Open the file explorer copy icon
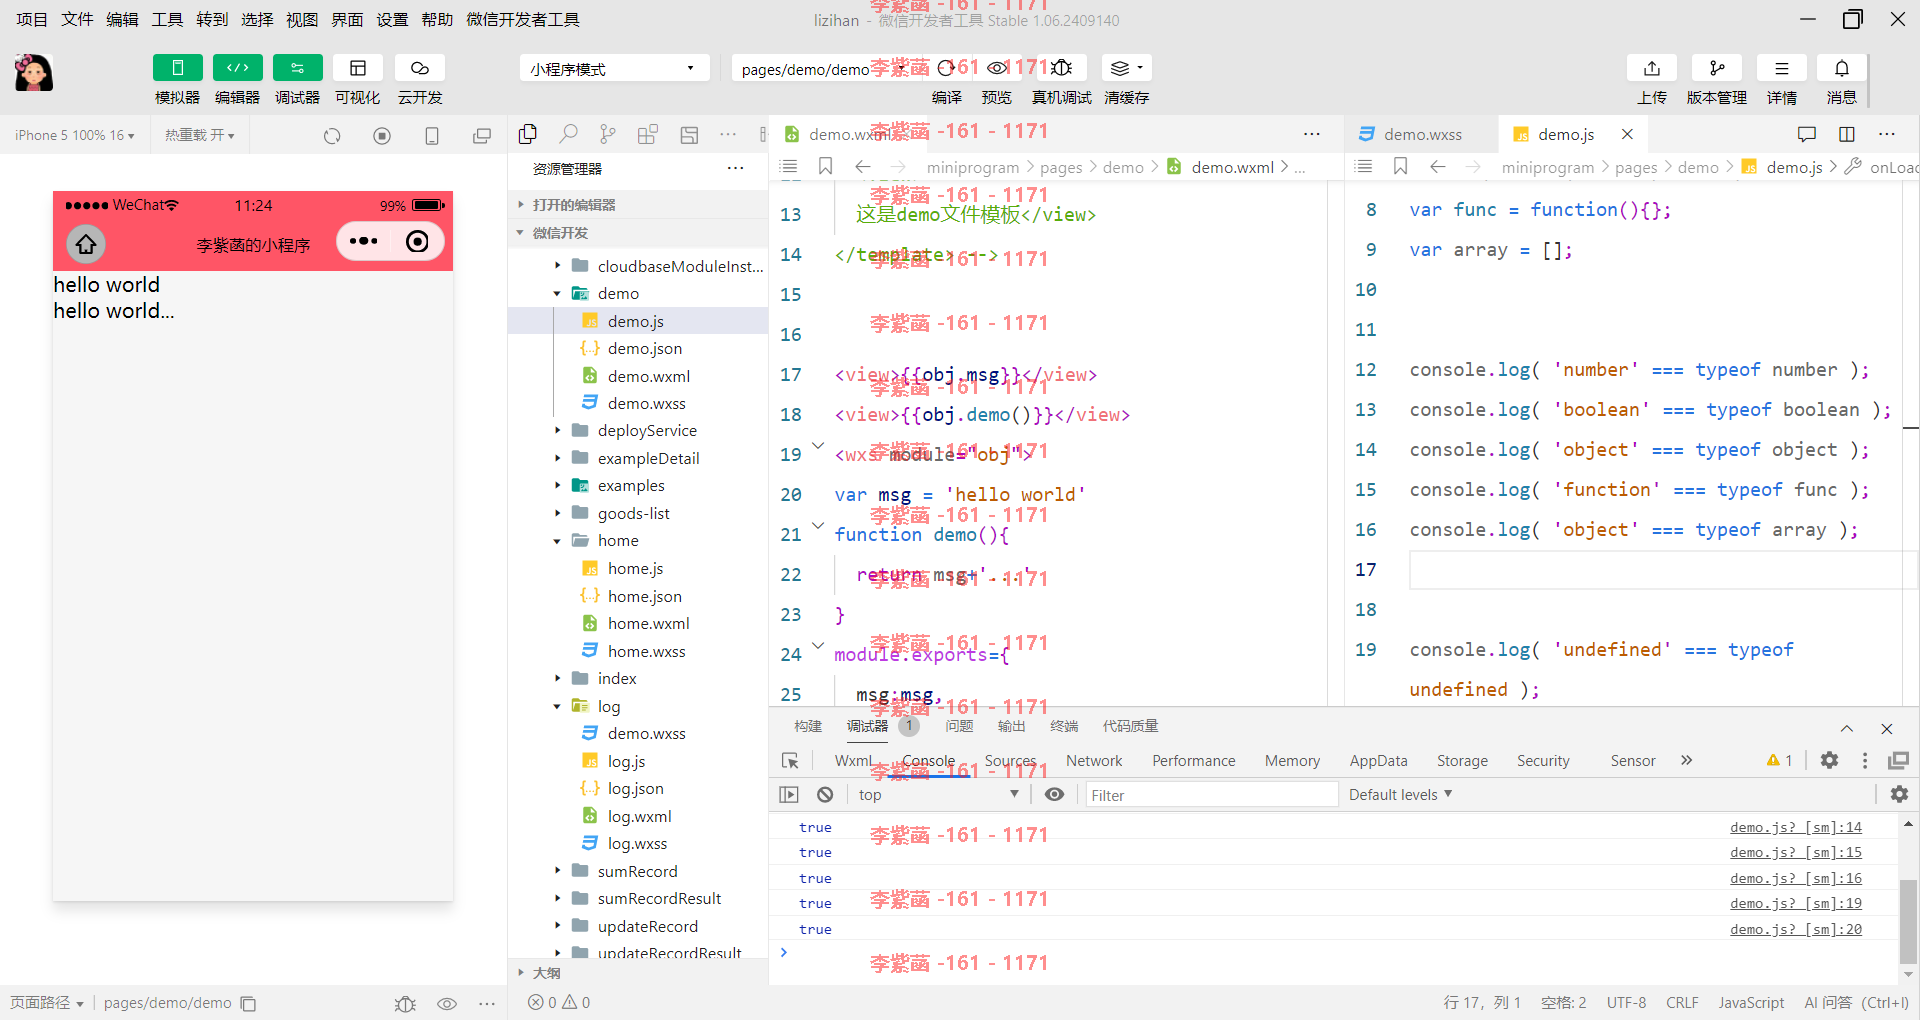 tap(528, 134)
